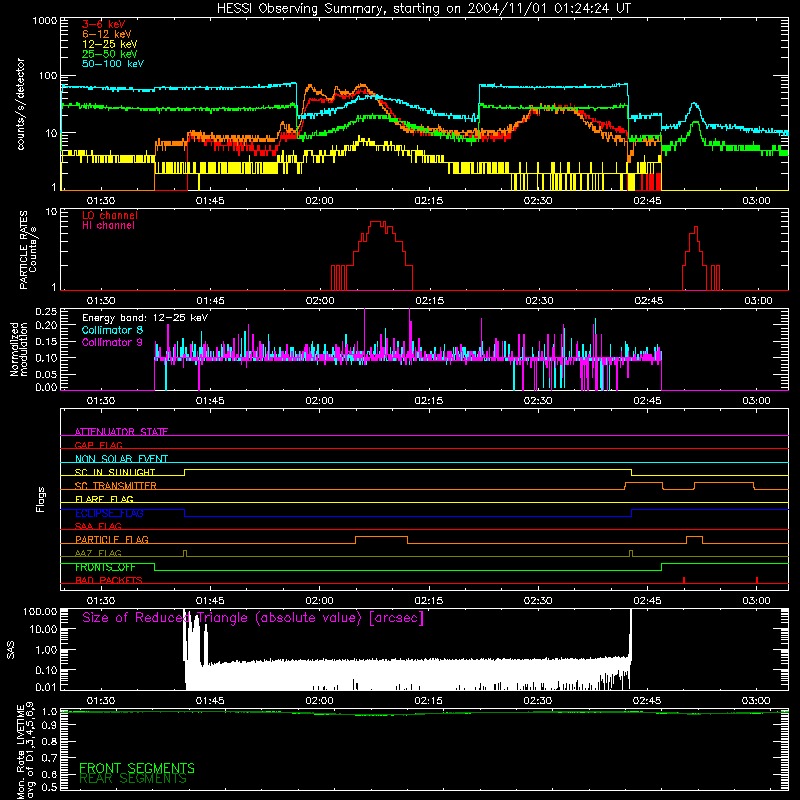This screenshot has height=800, width=800.
Task: Select the Collimator 9 legend entry
Action: 112,342
